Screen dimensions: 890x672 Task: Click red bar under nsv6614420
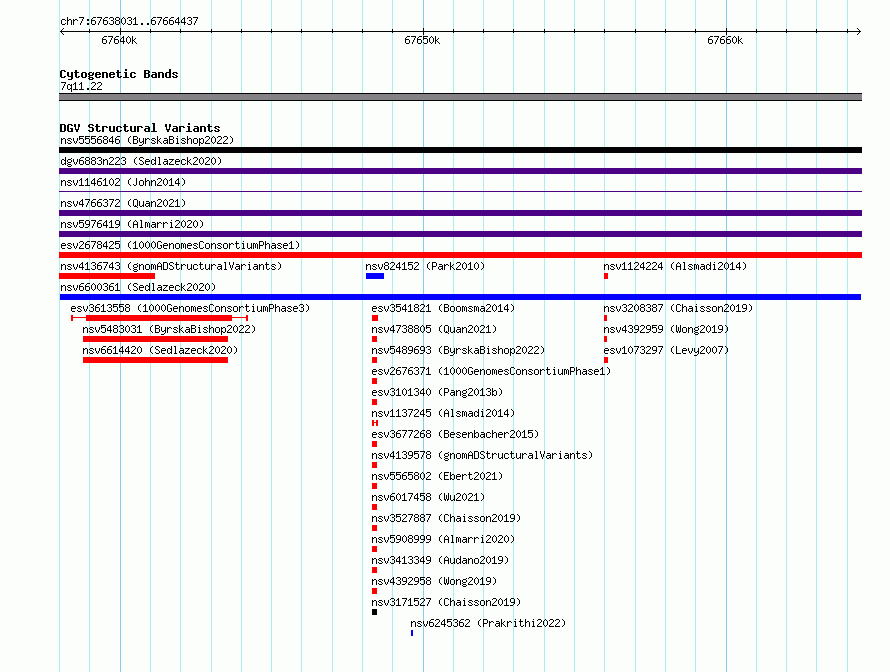coord(156,360)
